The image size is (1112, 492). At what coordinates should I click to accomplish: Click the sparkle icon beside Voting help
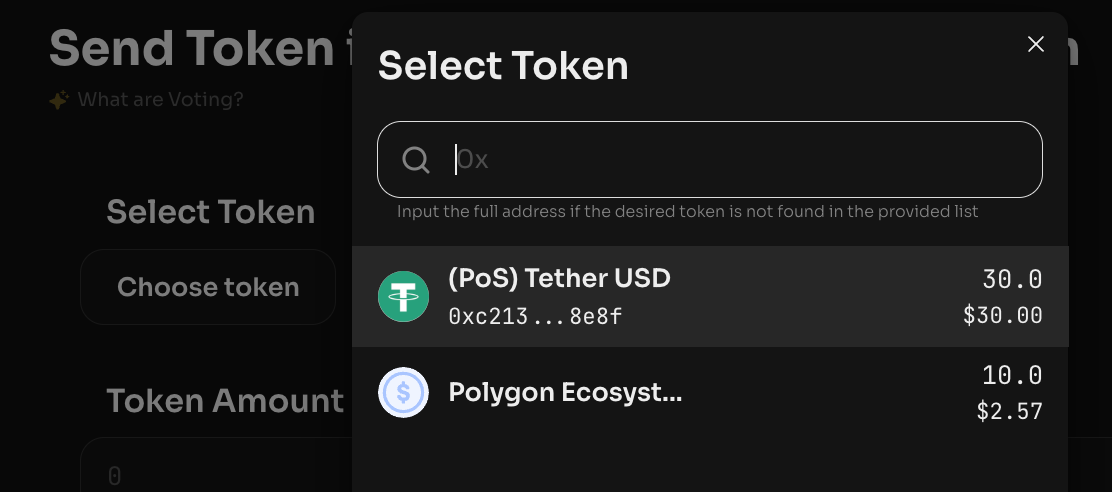click(x=59, y=100)
